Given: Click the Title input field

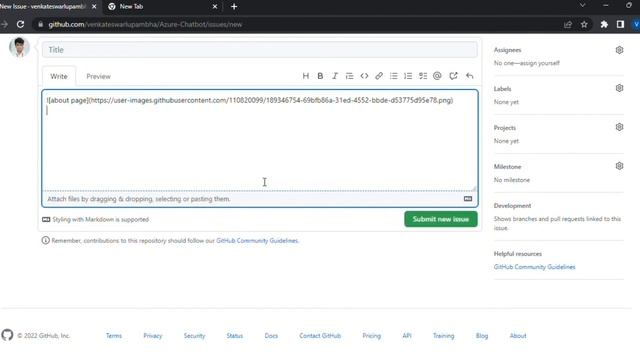Looking at the screenshot, I should pos(260,50).
